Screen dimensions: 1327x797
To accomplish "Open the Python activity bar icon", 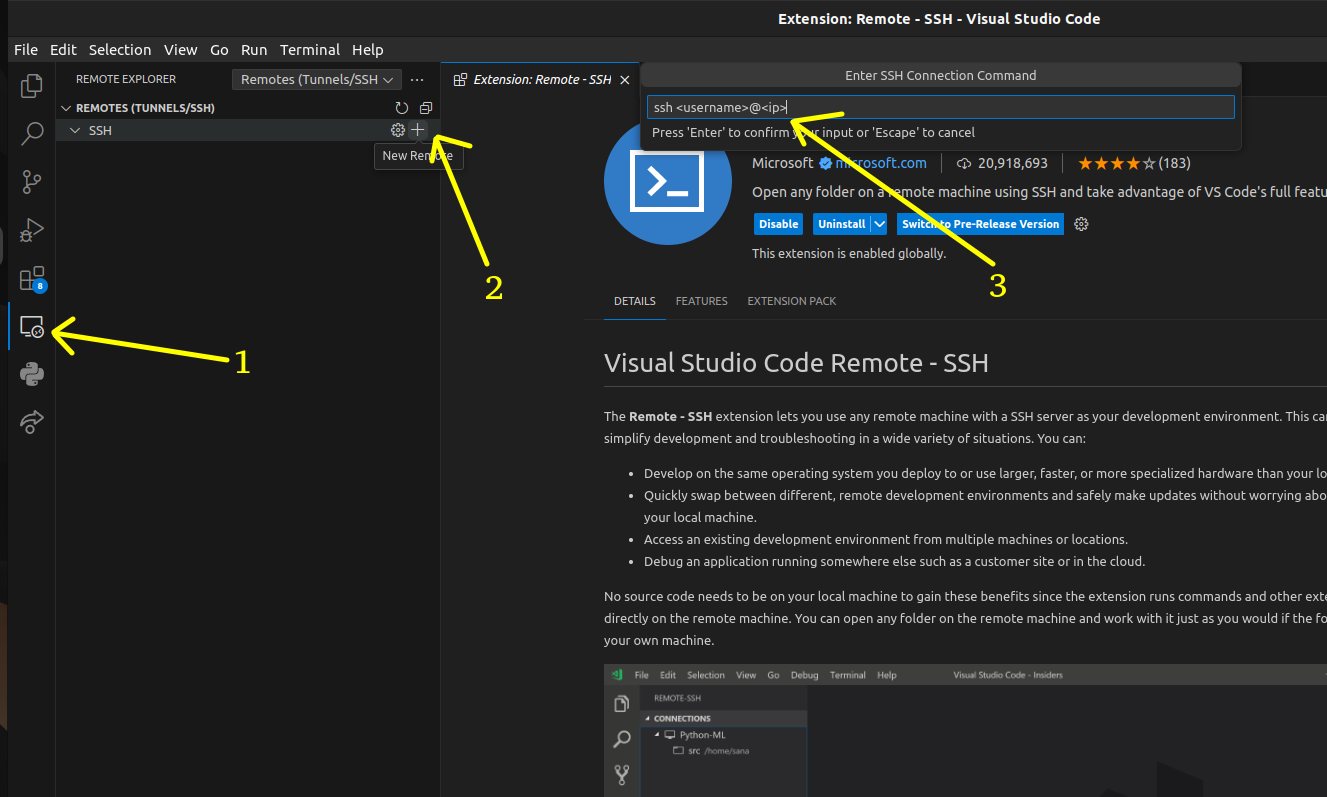I will [x=32, y=374].
